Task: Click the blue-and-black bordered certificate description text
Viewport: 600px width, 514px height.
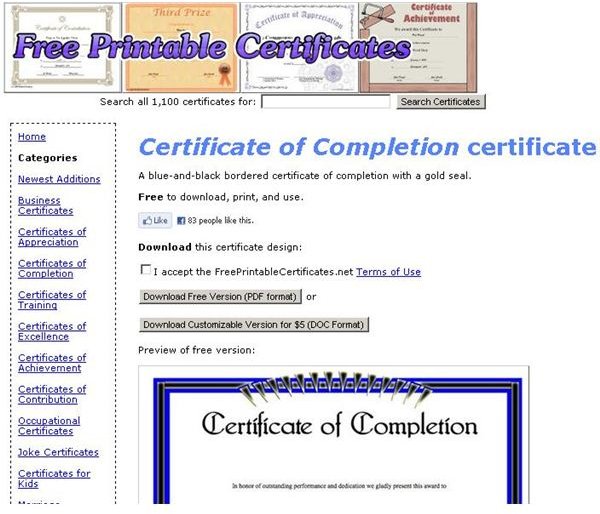Action: (x=305, y=176)
